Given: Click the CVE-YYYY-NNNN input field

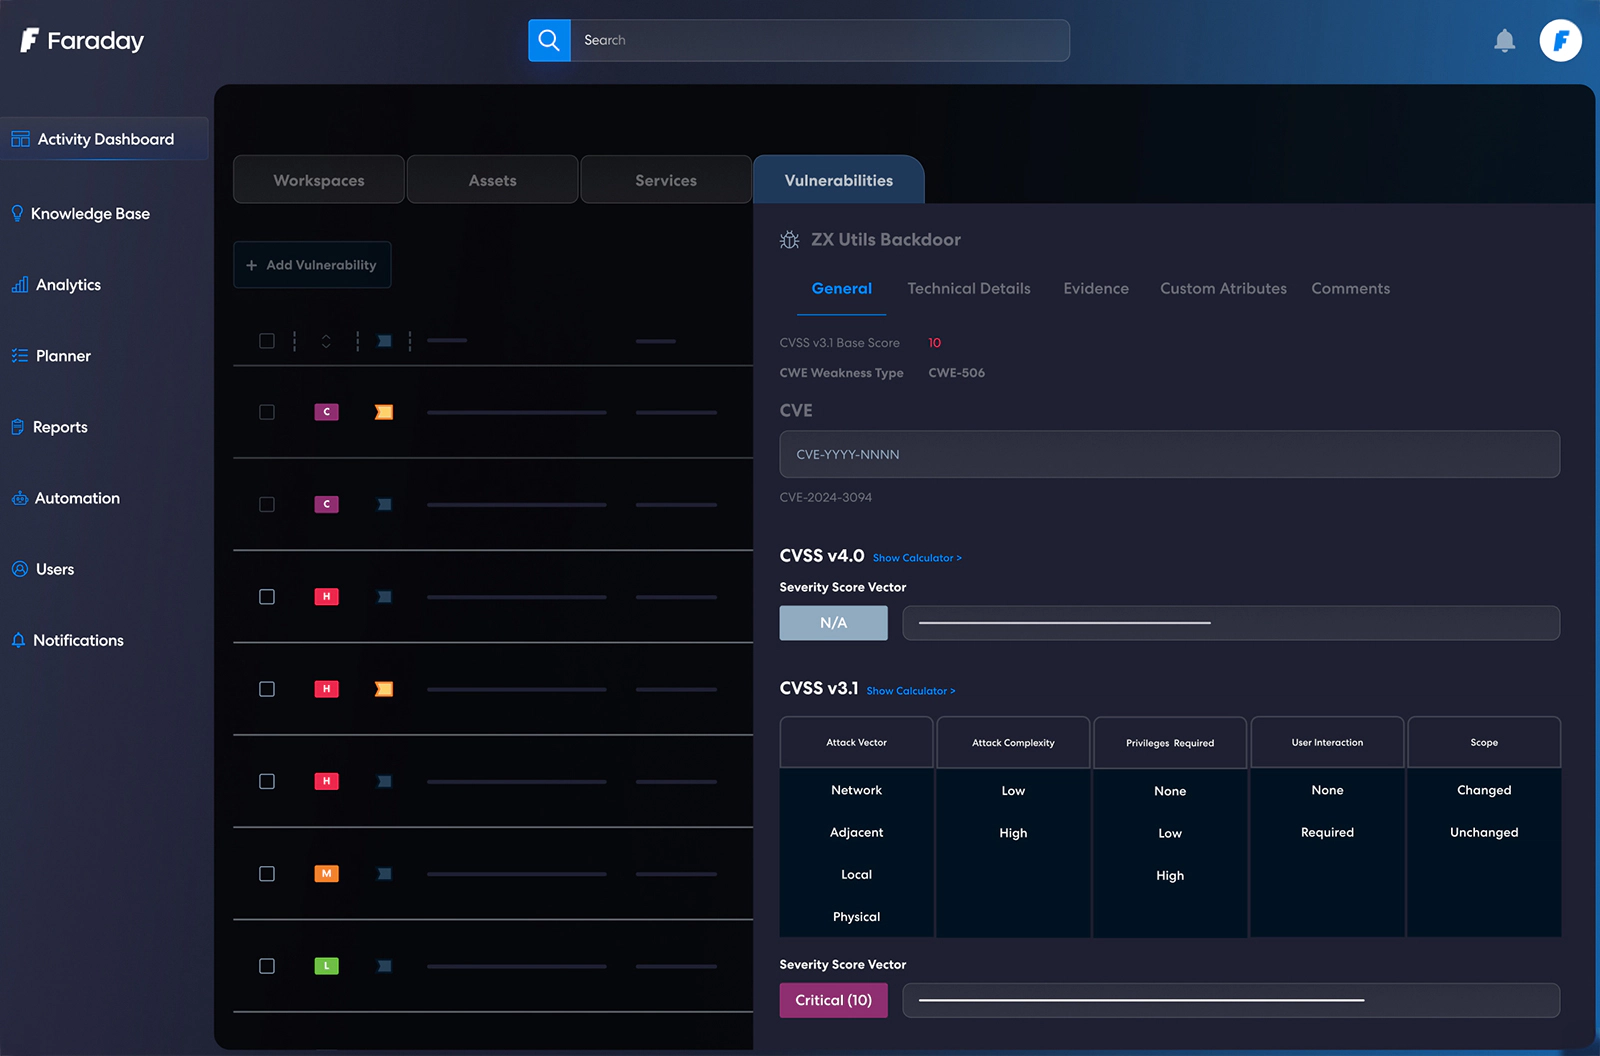Looking at the screenshot, I should pos(1169,454).
